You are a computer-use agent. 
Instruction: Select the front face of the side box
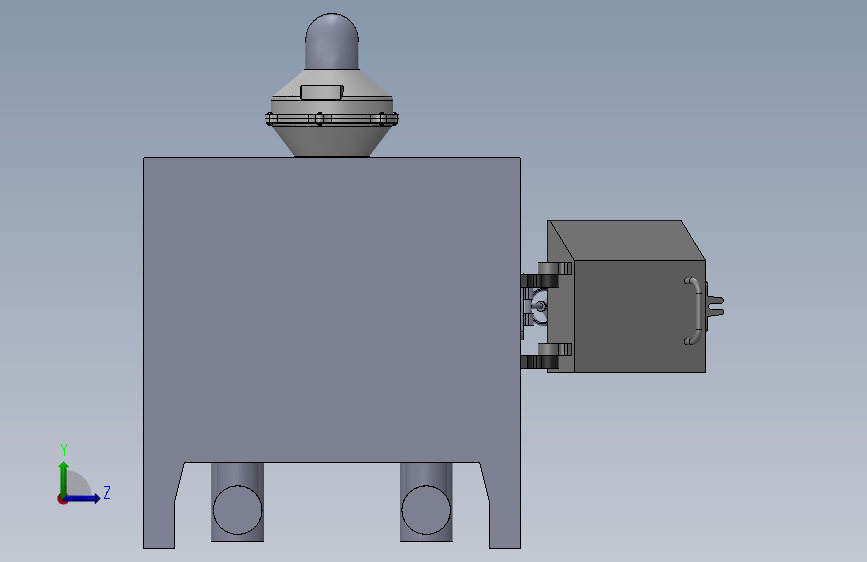(640, 316)
